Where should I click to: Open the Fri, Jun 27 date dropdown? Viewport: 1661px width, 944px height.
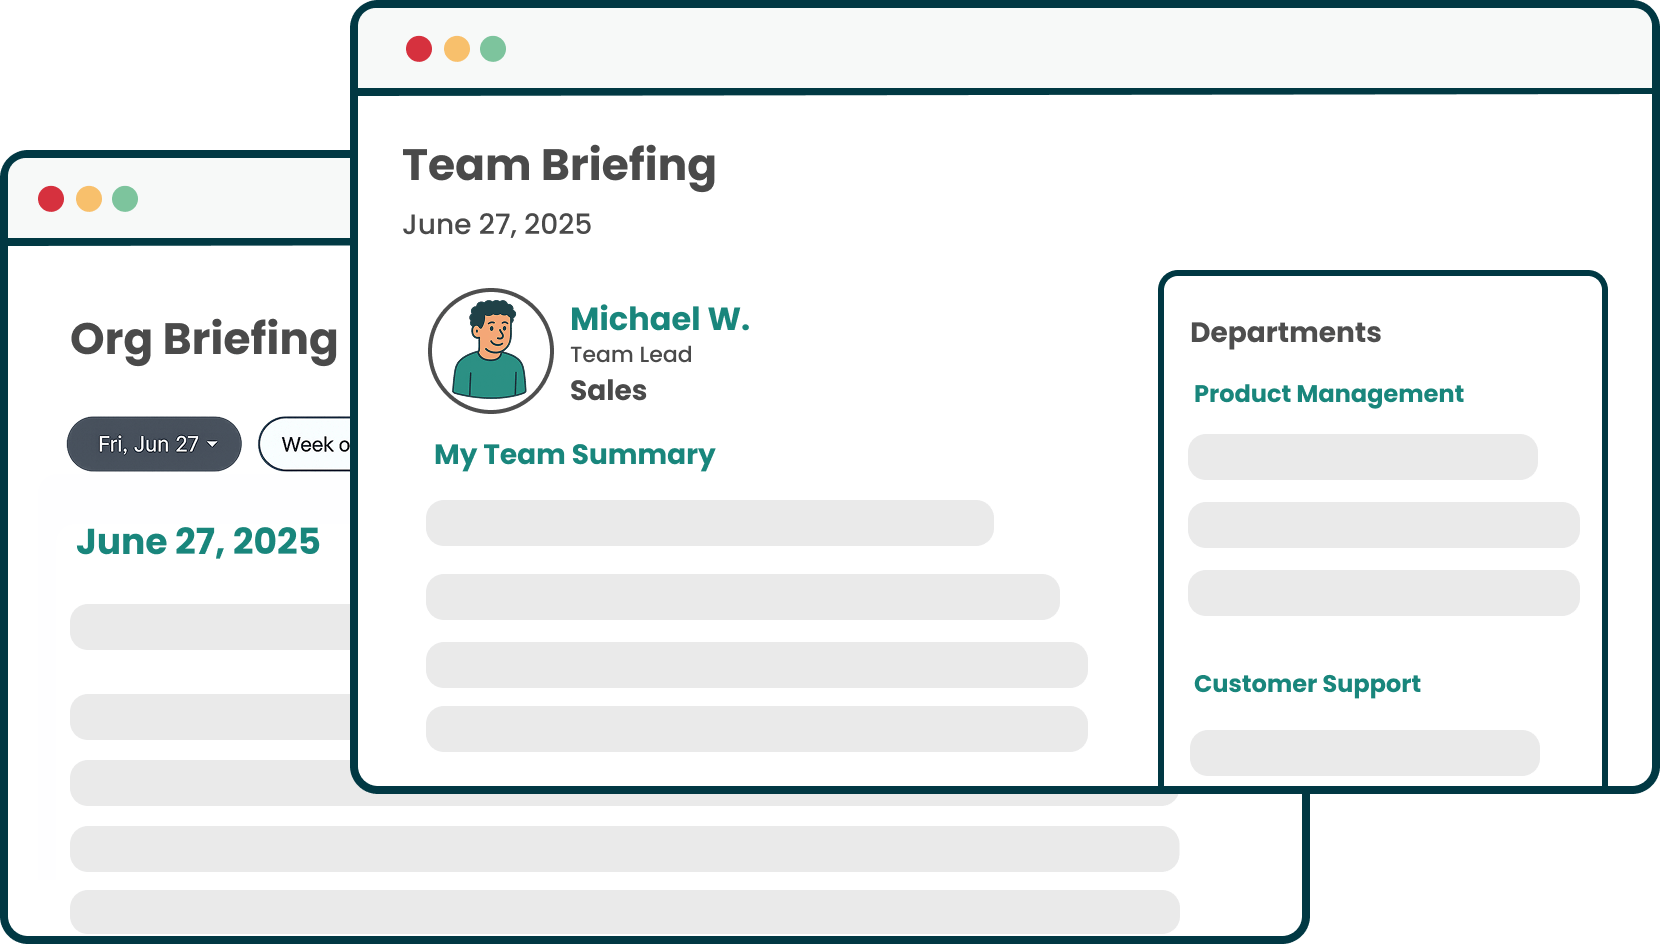click(x=154, y=444)
